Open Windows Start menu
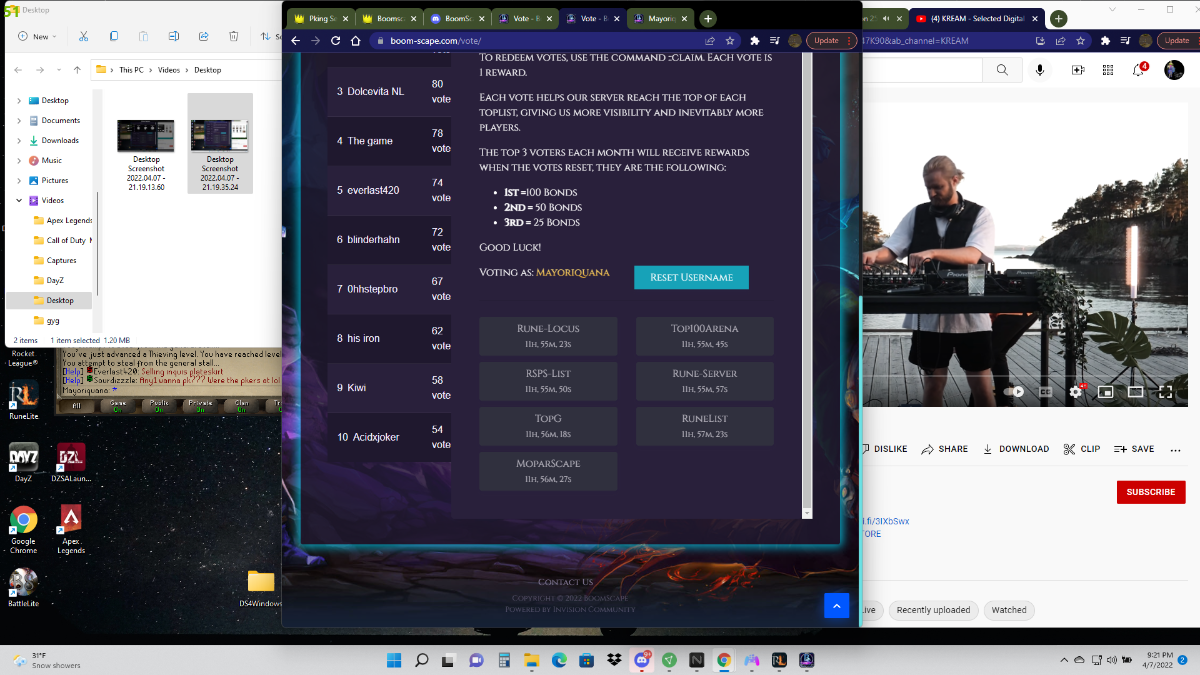Viewport: 1200px width, 675px height. point(394,660)
